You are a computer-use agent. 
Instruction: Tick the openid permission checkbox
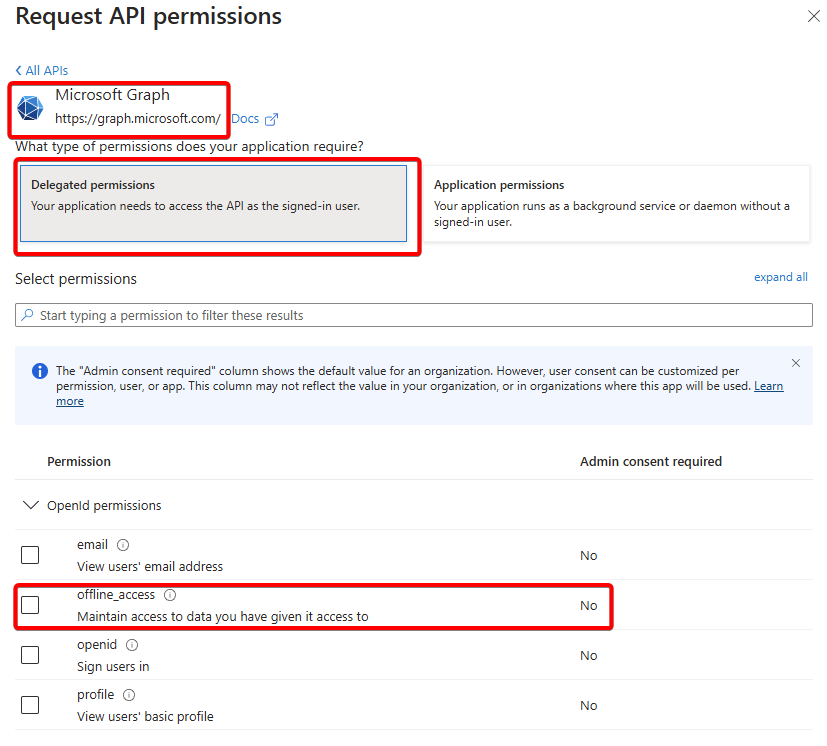[x=30, y=655]
